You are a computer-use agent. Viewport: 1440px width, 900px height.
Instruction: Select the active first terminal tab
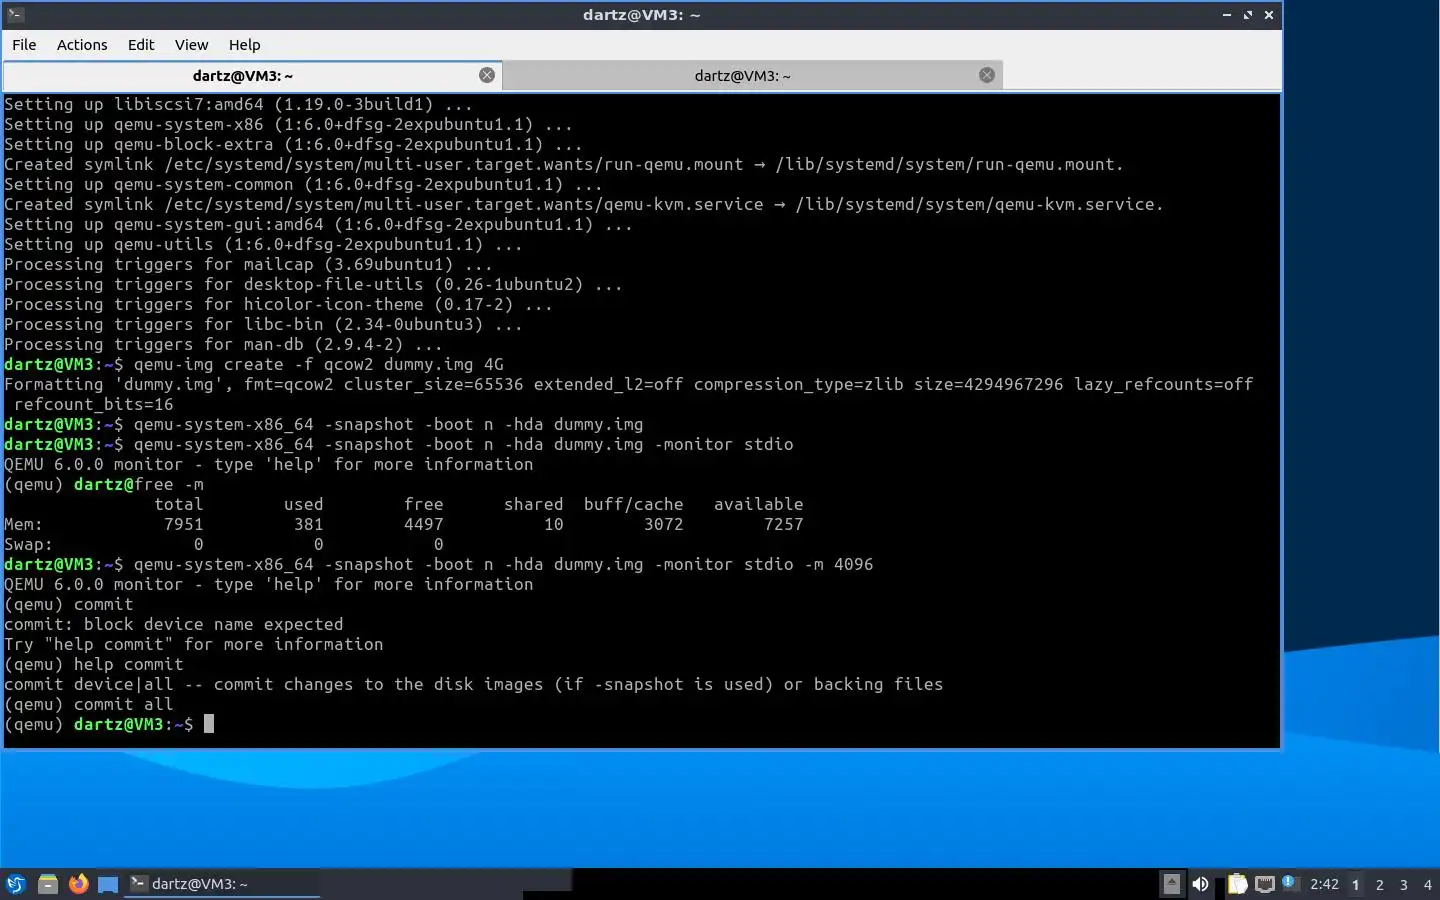[242, 76]
